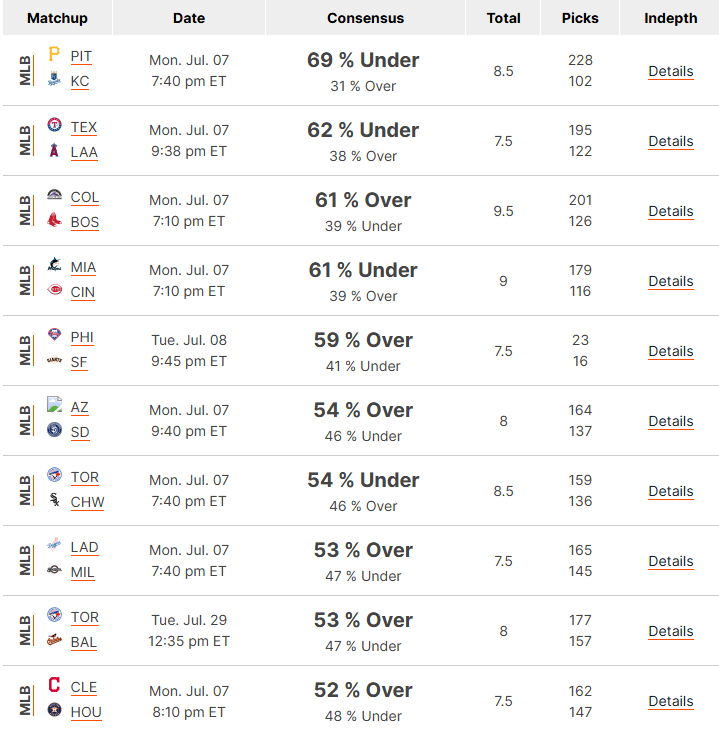Viewport: 719px width, 733px height.
Task: Click the San Diego Padres logo
Action: (x=54, y=429)
